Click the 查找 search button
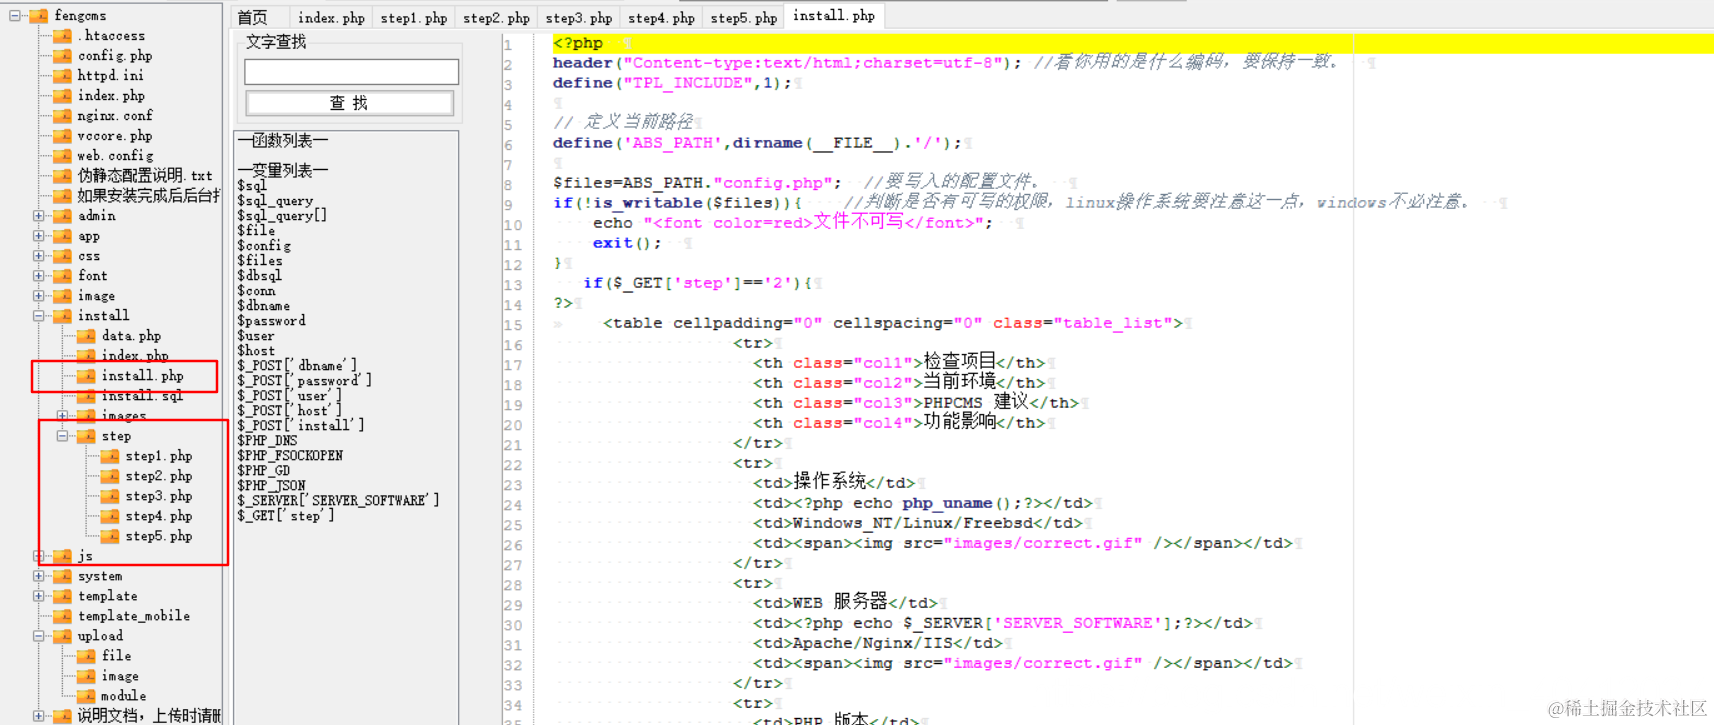This screenshot has width=1714, height=725. click(x=350, y=103)
